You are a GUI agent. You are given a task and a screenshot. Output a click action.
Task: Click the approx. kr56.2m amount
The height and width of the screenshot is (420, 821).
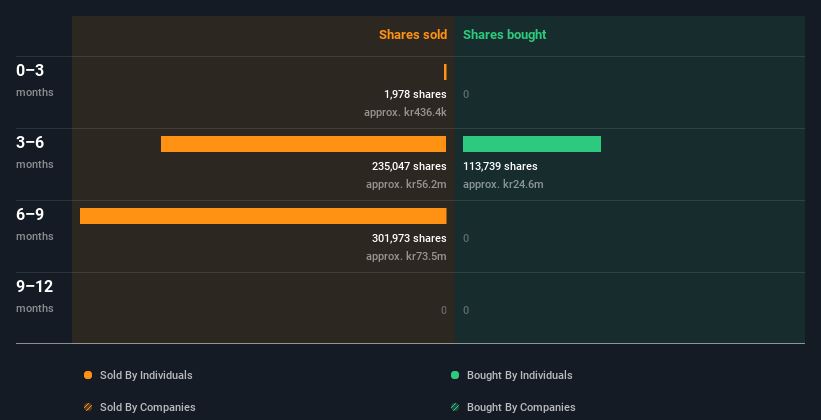click(x=406, y=184)
